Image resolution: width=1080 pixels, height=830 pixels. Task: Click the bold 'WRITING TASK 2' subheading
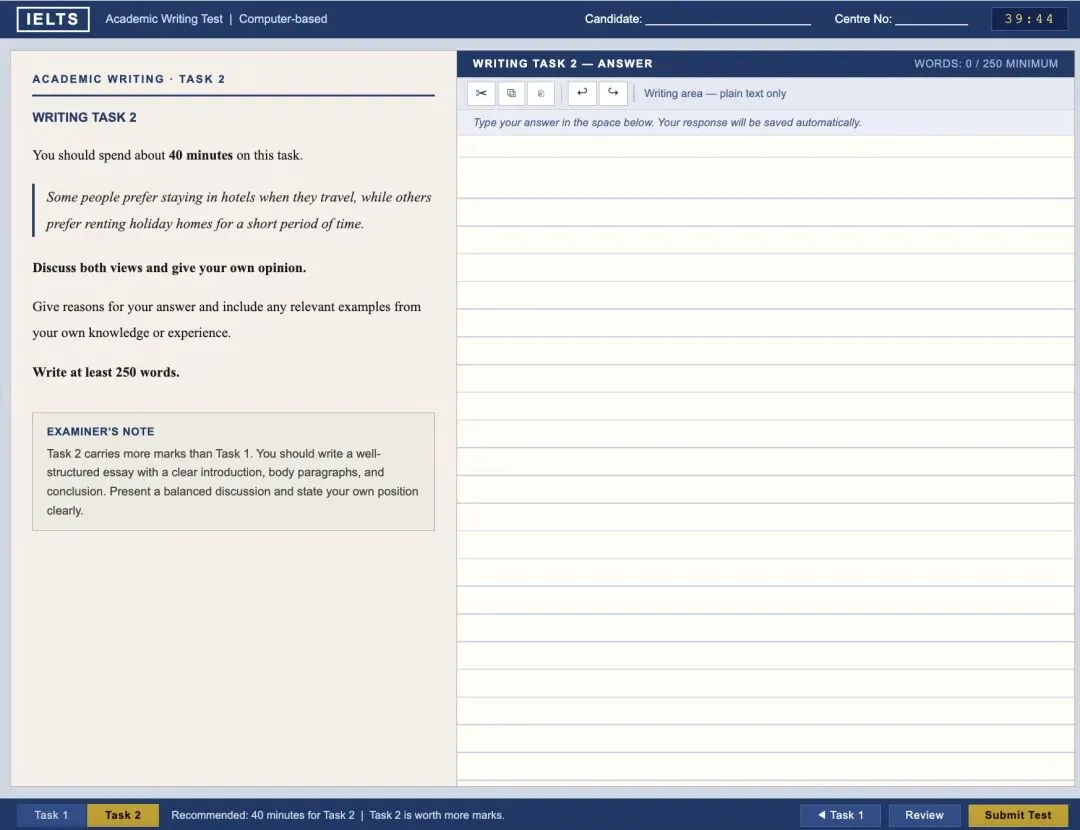click(x=84, y=117)
